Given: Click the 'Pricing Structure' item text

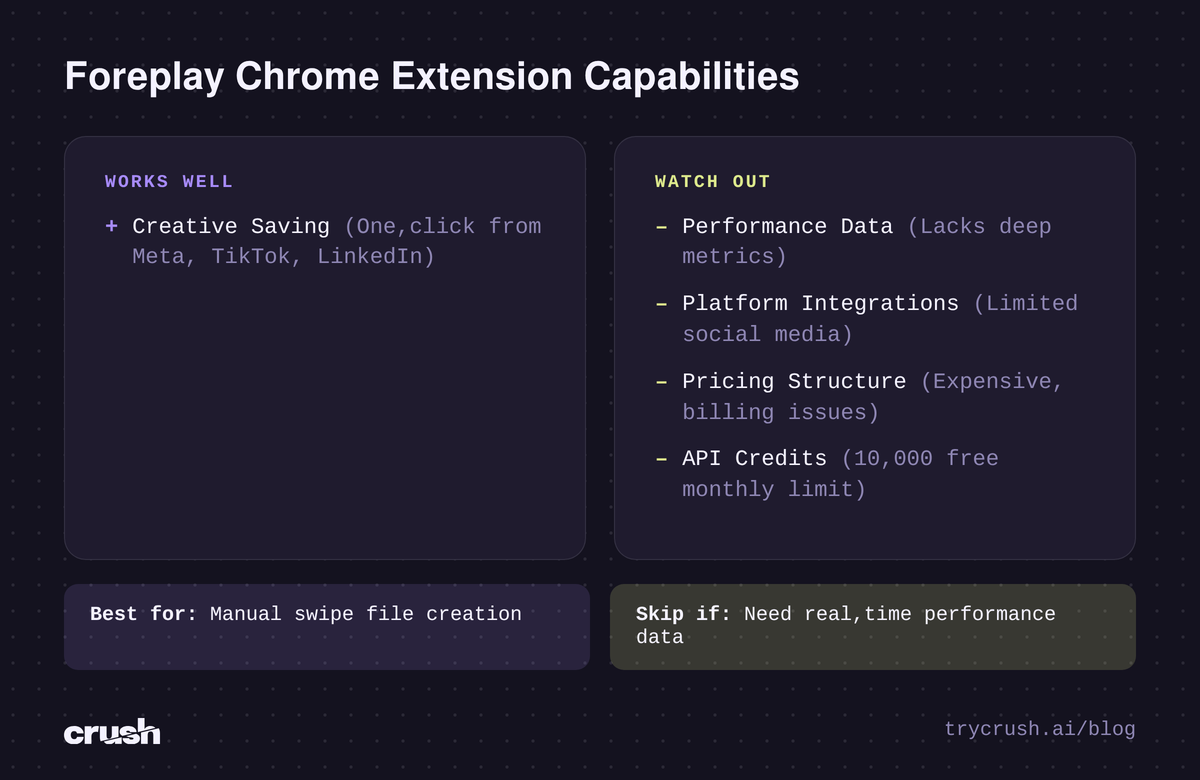Looking at the screenshot, I should (x=794, y=381).
